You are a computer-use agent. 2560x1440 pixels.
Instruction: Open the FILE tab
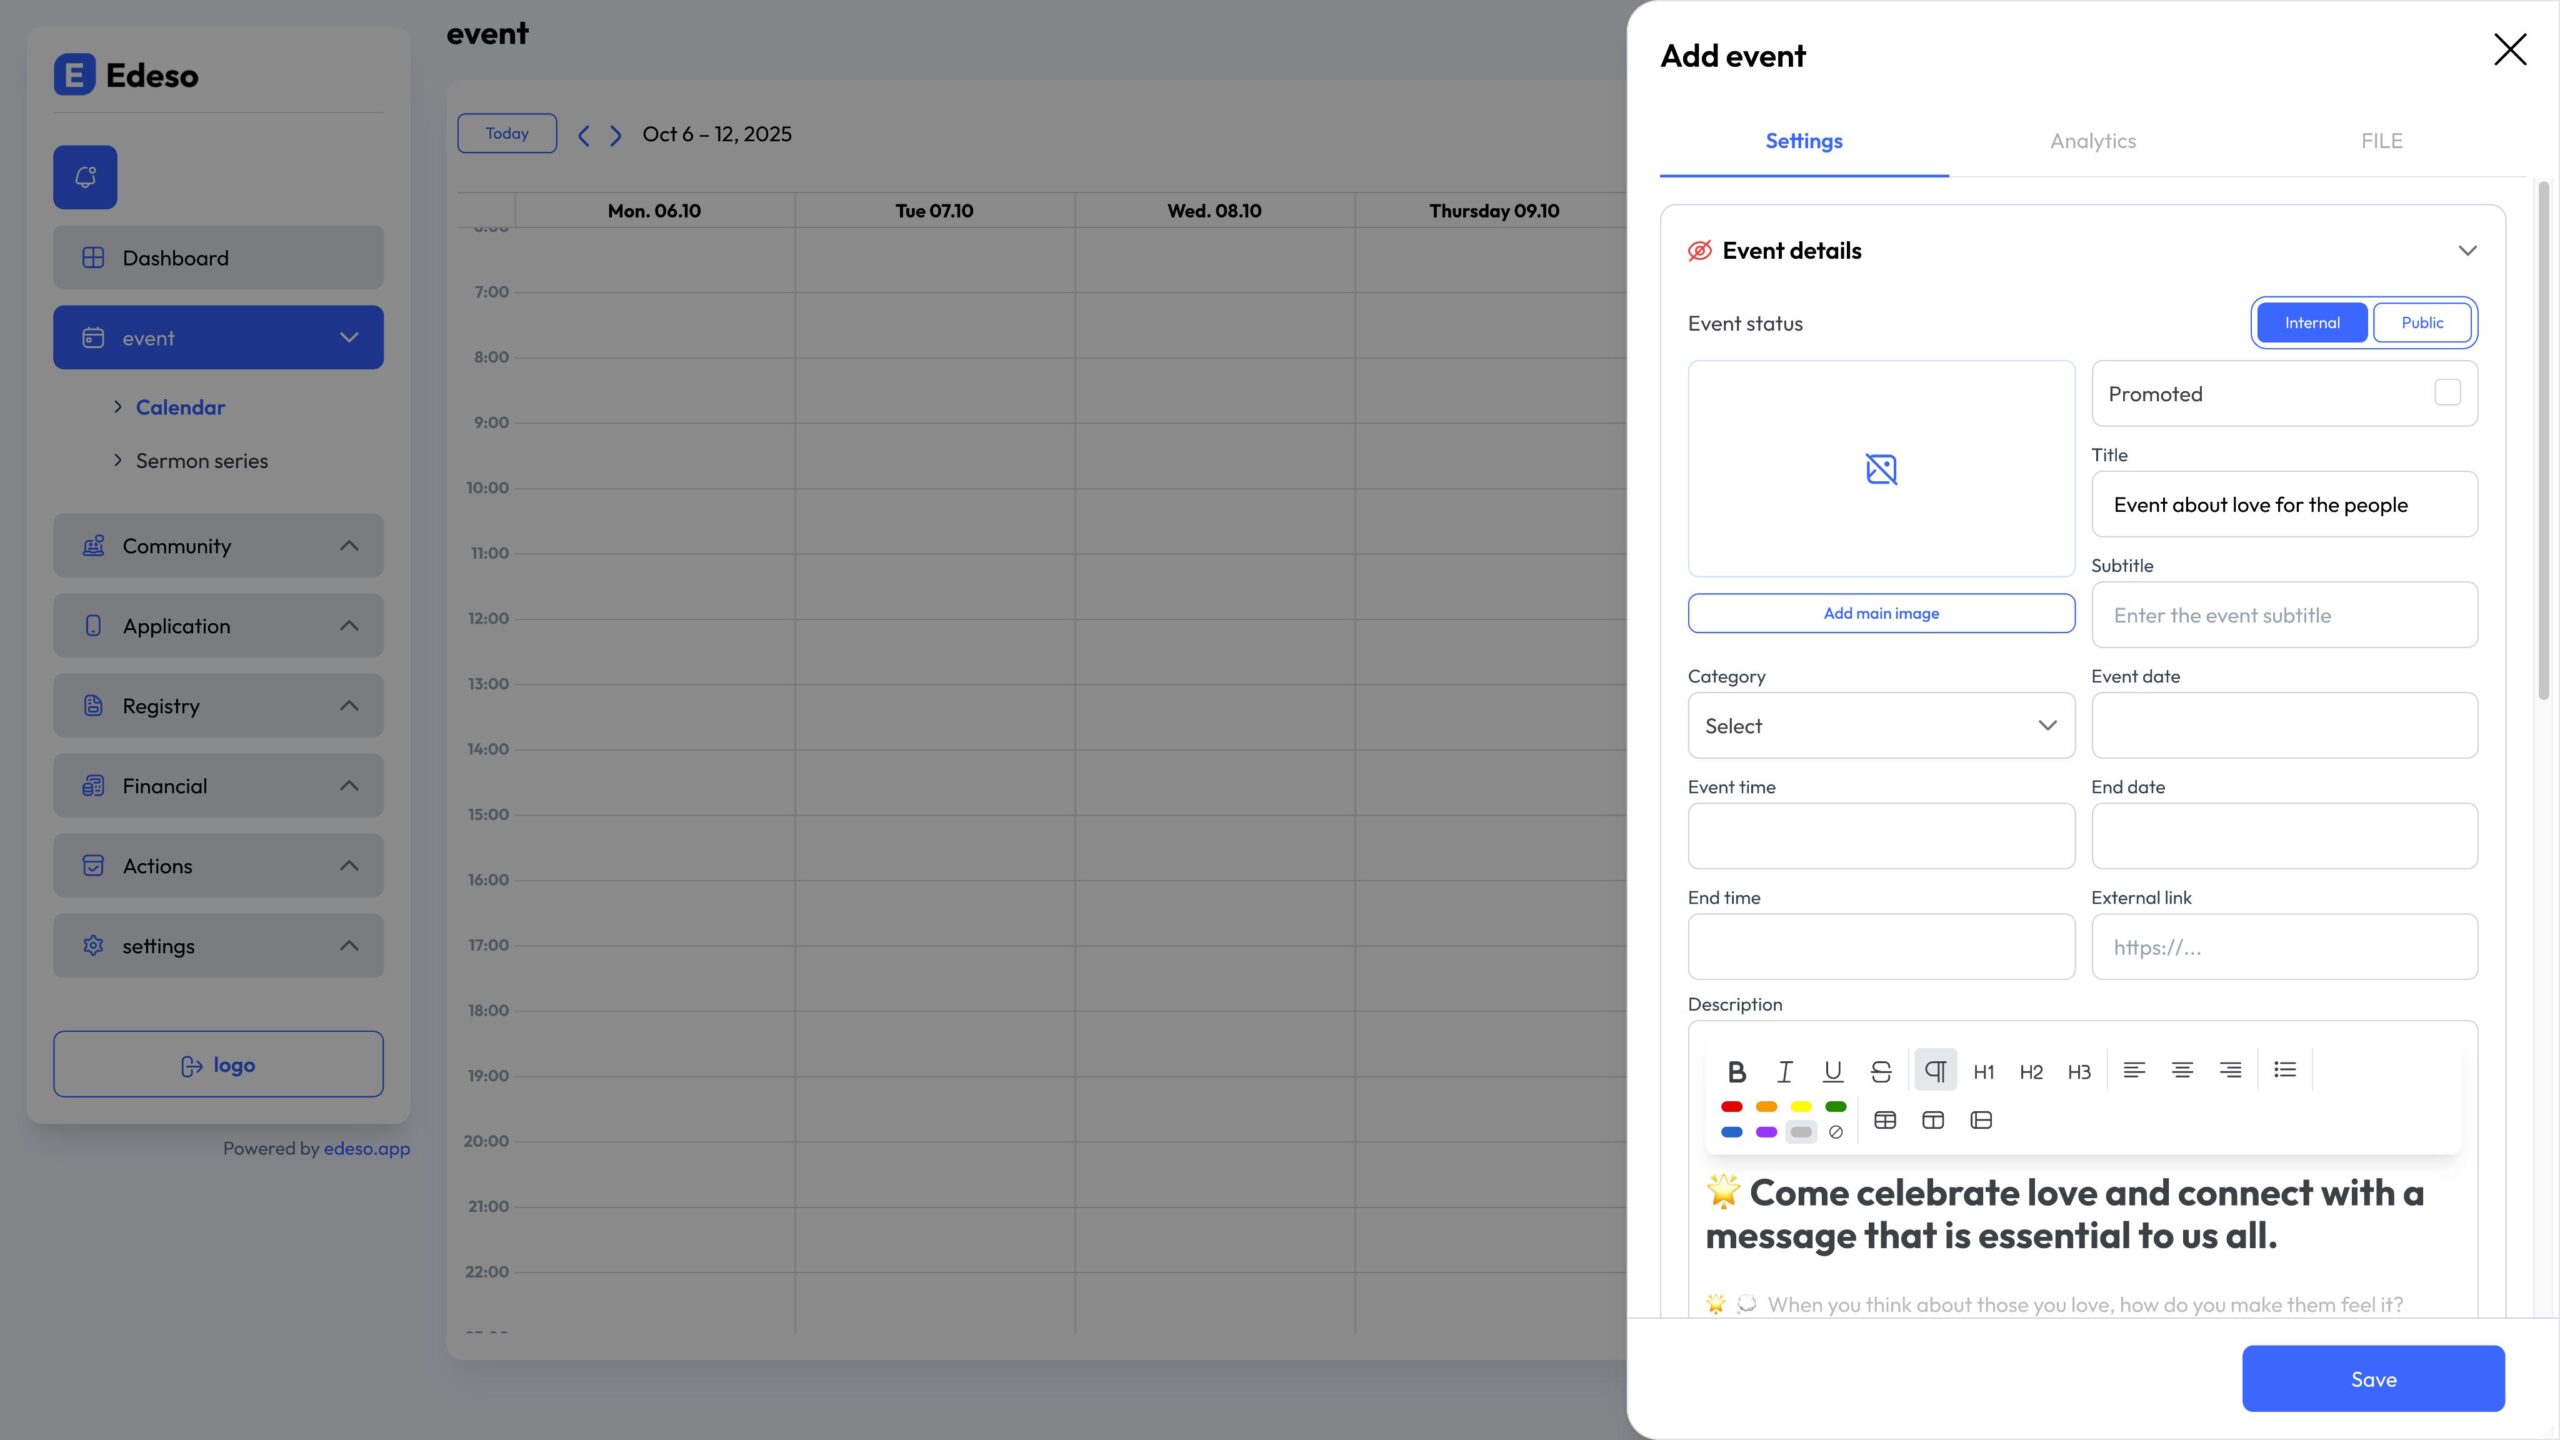coord(2381,141)
